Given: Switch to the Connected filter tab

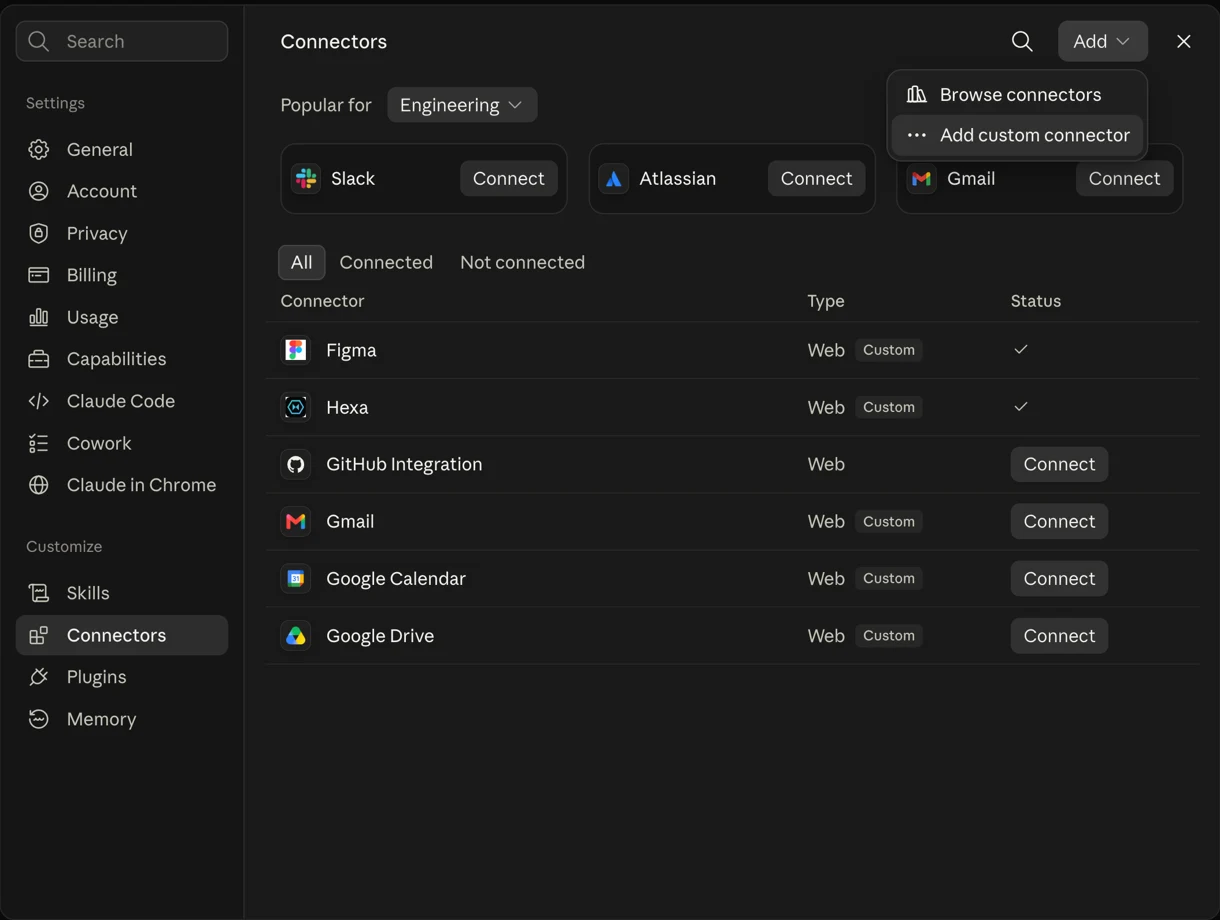Looking at the screenshot, I should coord(386,262).
